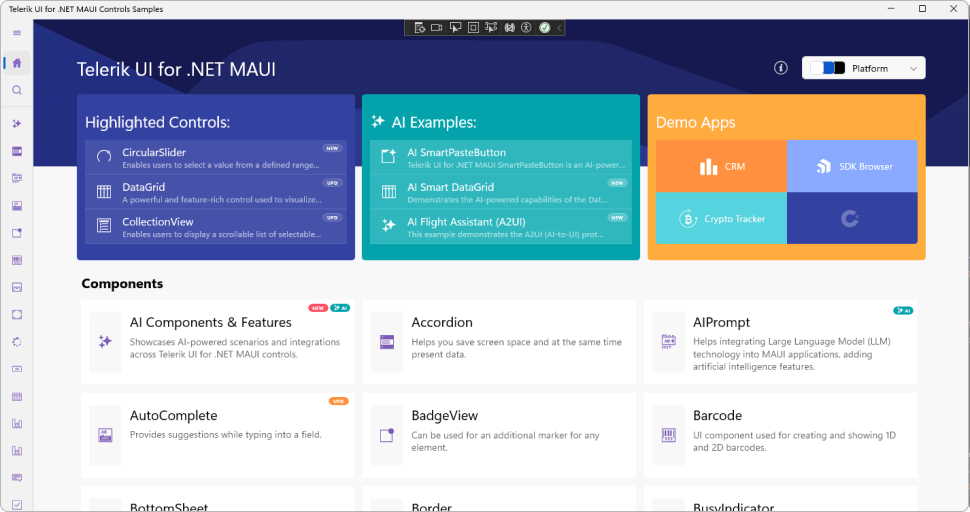Click the AIPrompt card's icon
Image resolution: width=970 pixels, height=512 pixels.
click(x=669, y=341)
